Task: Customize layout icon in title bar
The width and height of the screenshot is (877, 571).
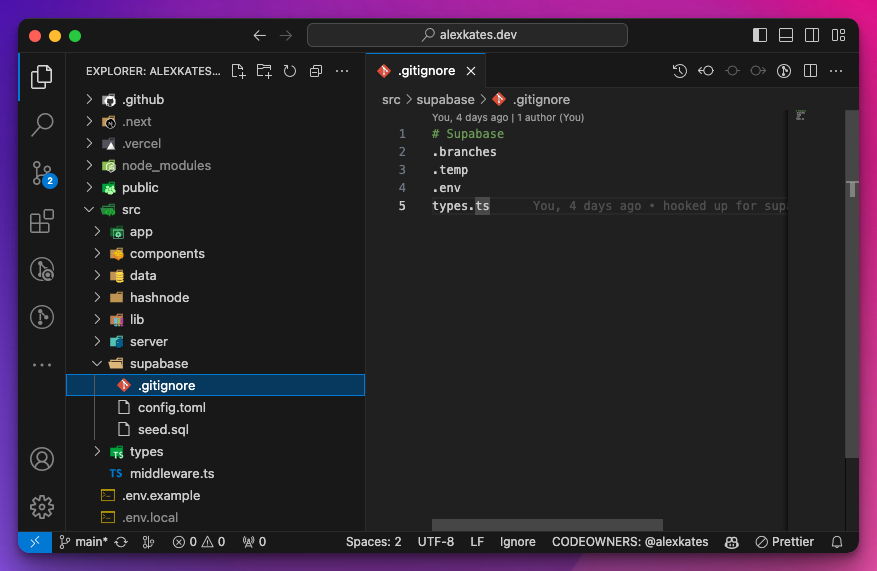Action: tap(838, 35)
